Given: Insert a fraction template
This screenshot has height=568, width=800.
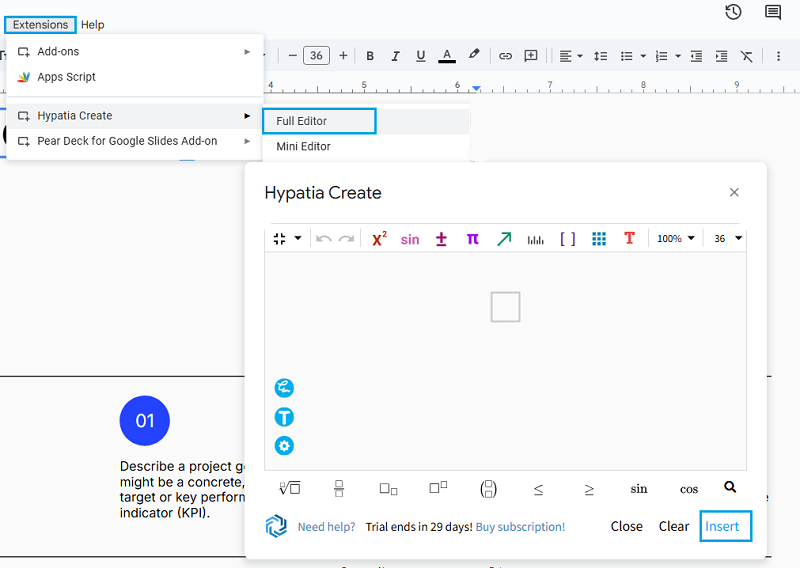Looking at the screenshot, I should [x=339, y=488].
